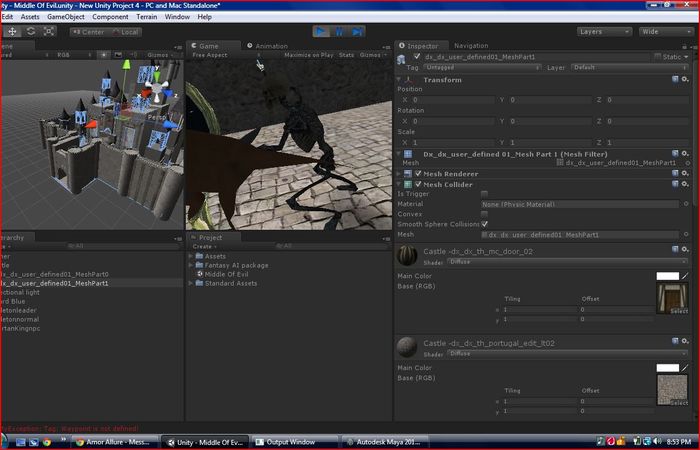Image resolution: width=700 pixels, height=450 pixels.
Task: Click the Physic Material object picker circle
Action: (687, 204)
